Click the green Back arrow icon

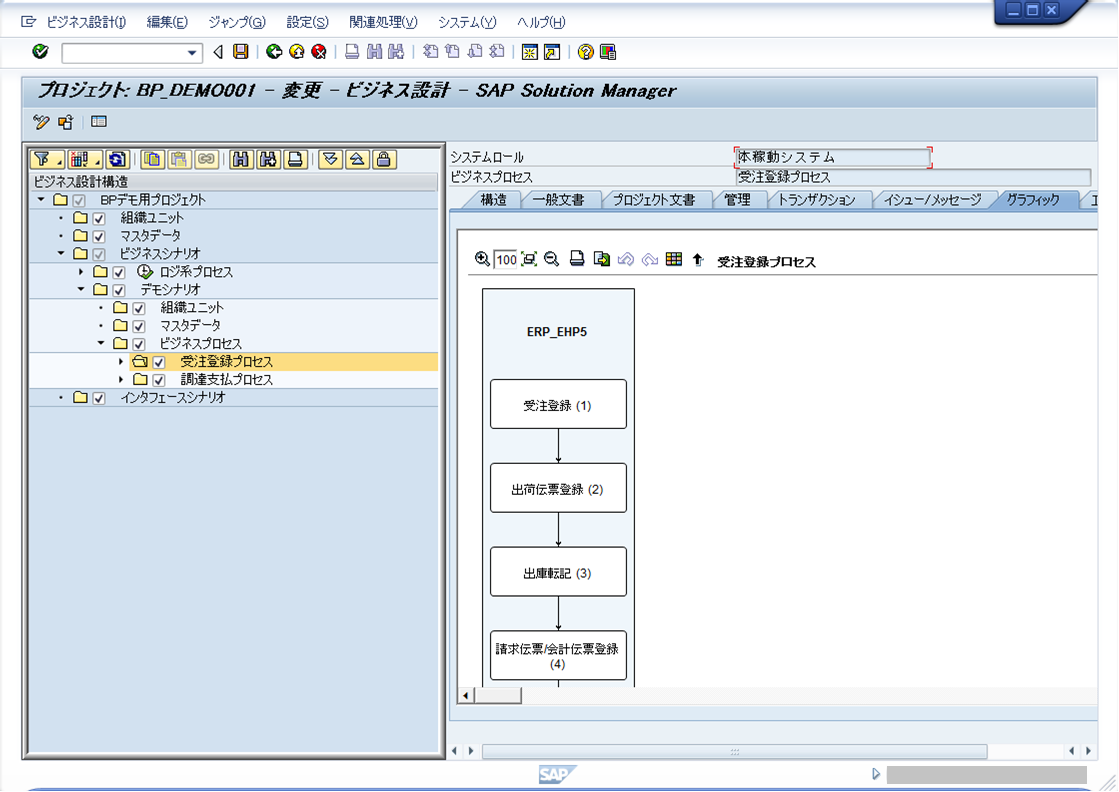pyautogui.click(x=274, y=51)
